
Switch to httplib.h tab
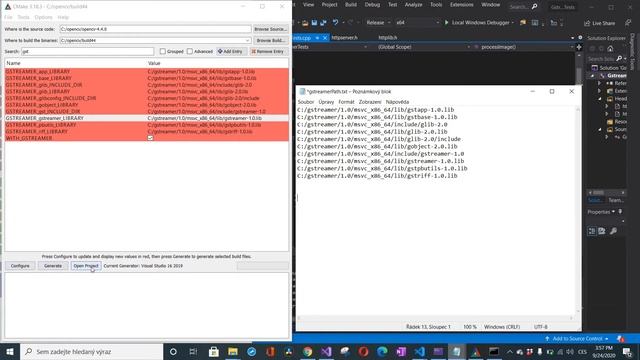388,38
